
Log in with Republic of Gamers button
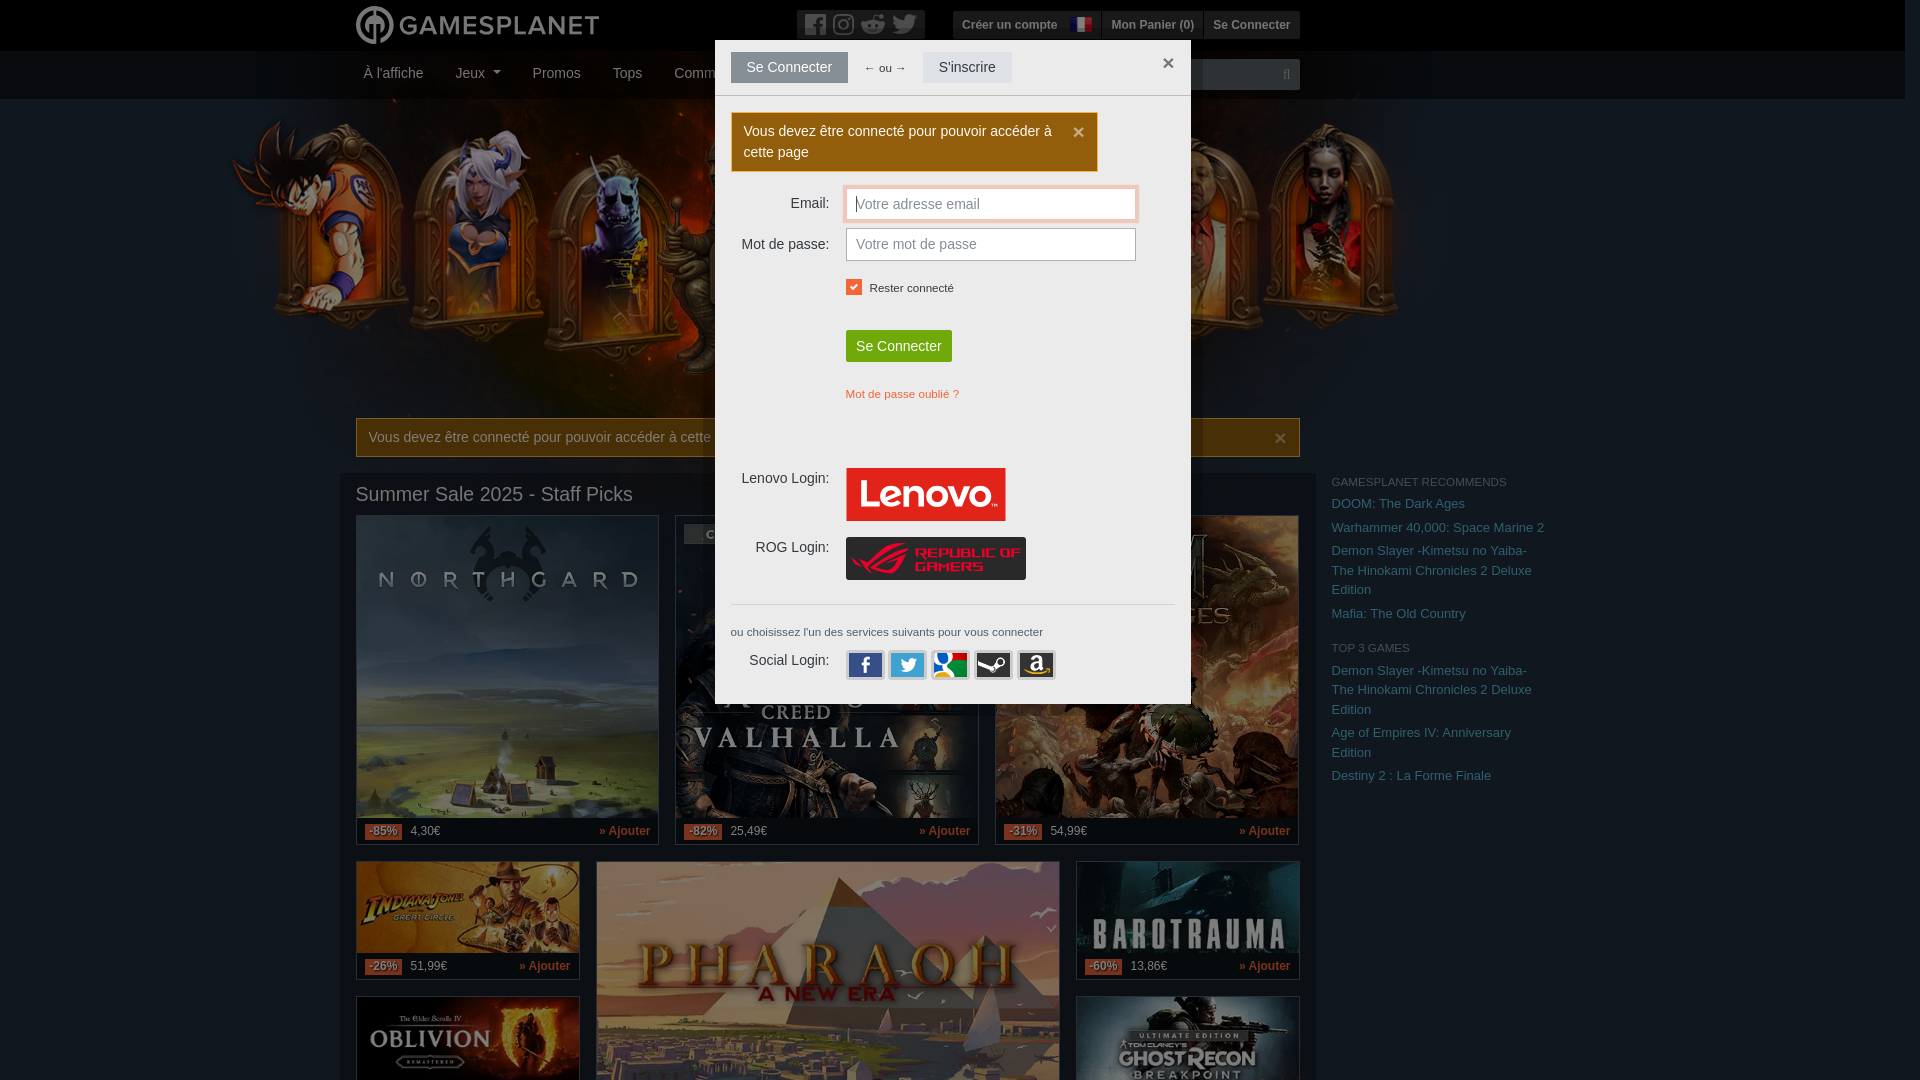[935, 558]
